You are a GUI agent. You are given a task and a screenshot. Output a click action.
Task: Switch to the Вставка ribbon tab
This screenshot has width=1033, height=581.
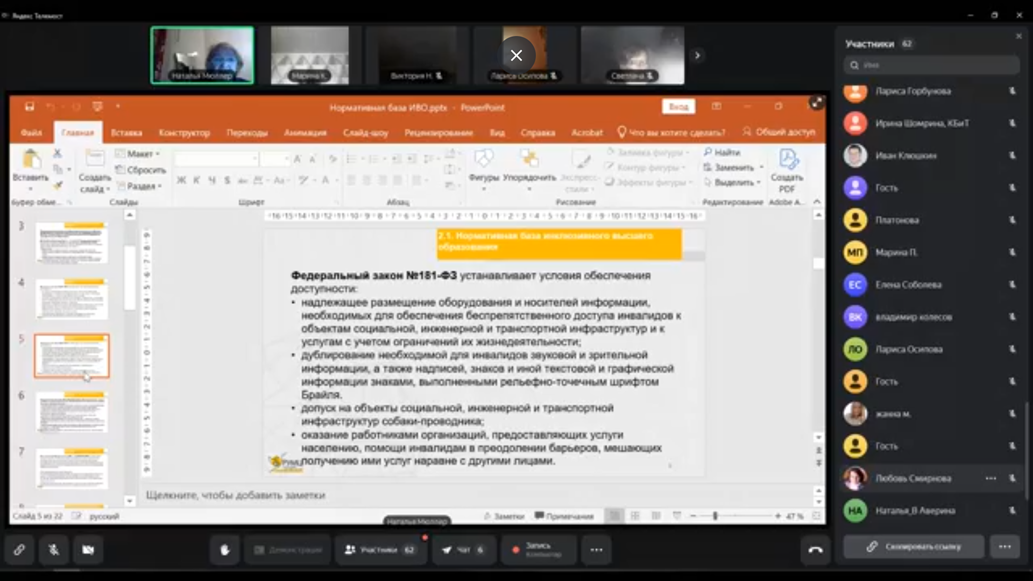[126, 132]
